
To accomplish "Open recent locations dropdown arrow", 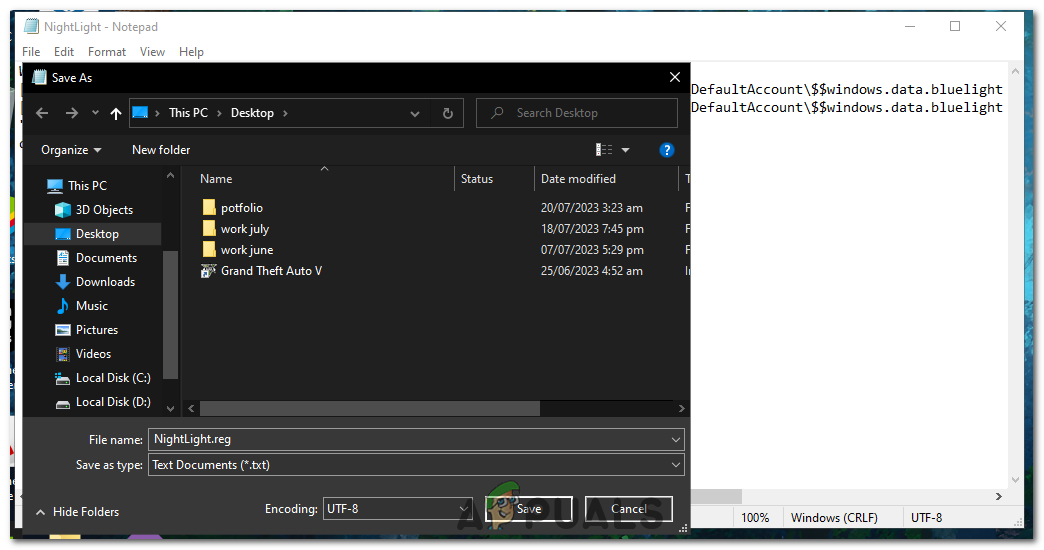I will pyautogui.click(x=95, y=113).
